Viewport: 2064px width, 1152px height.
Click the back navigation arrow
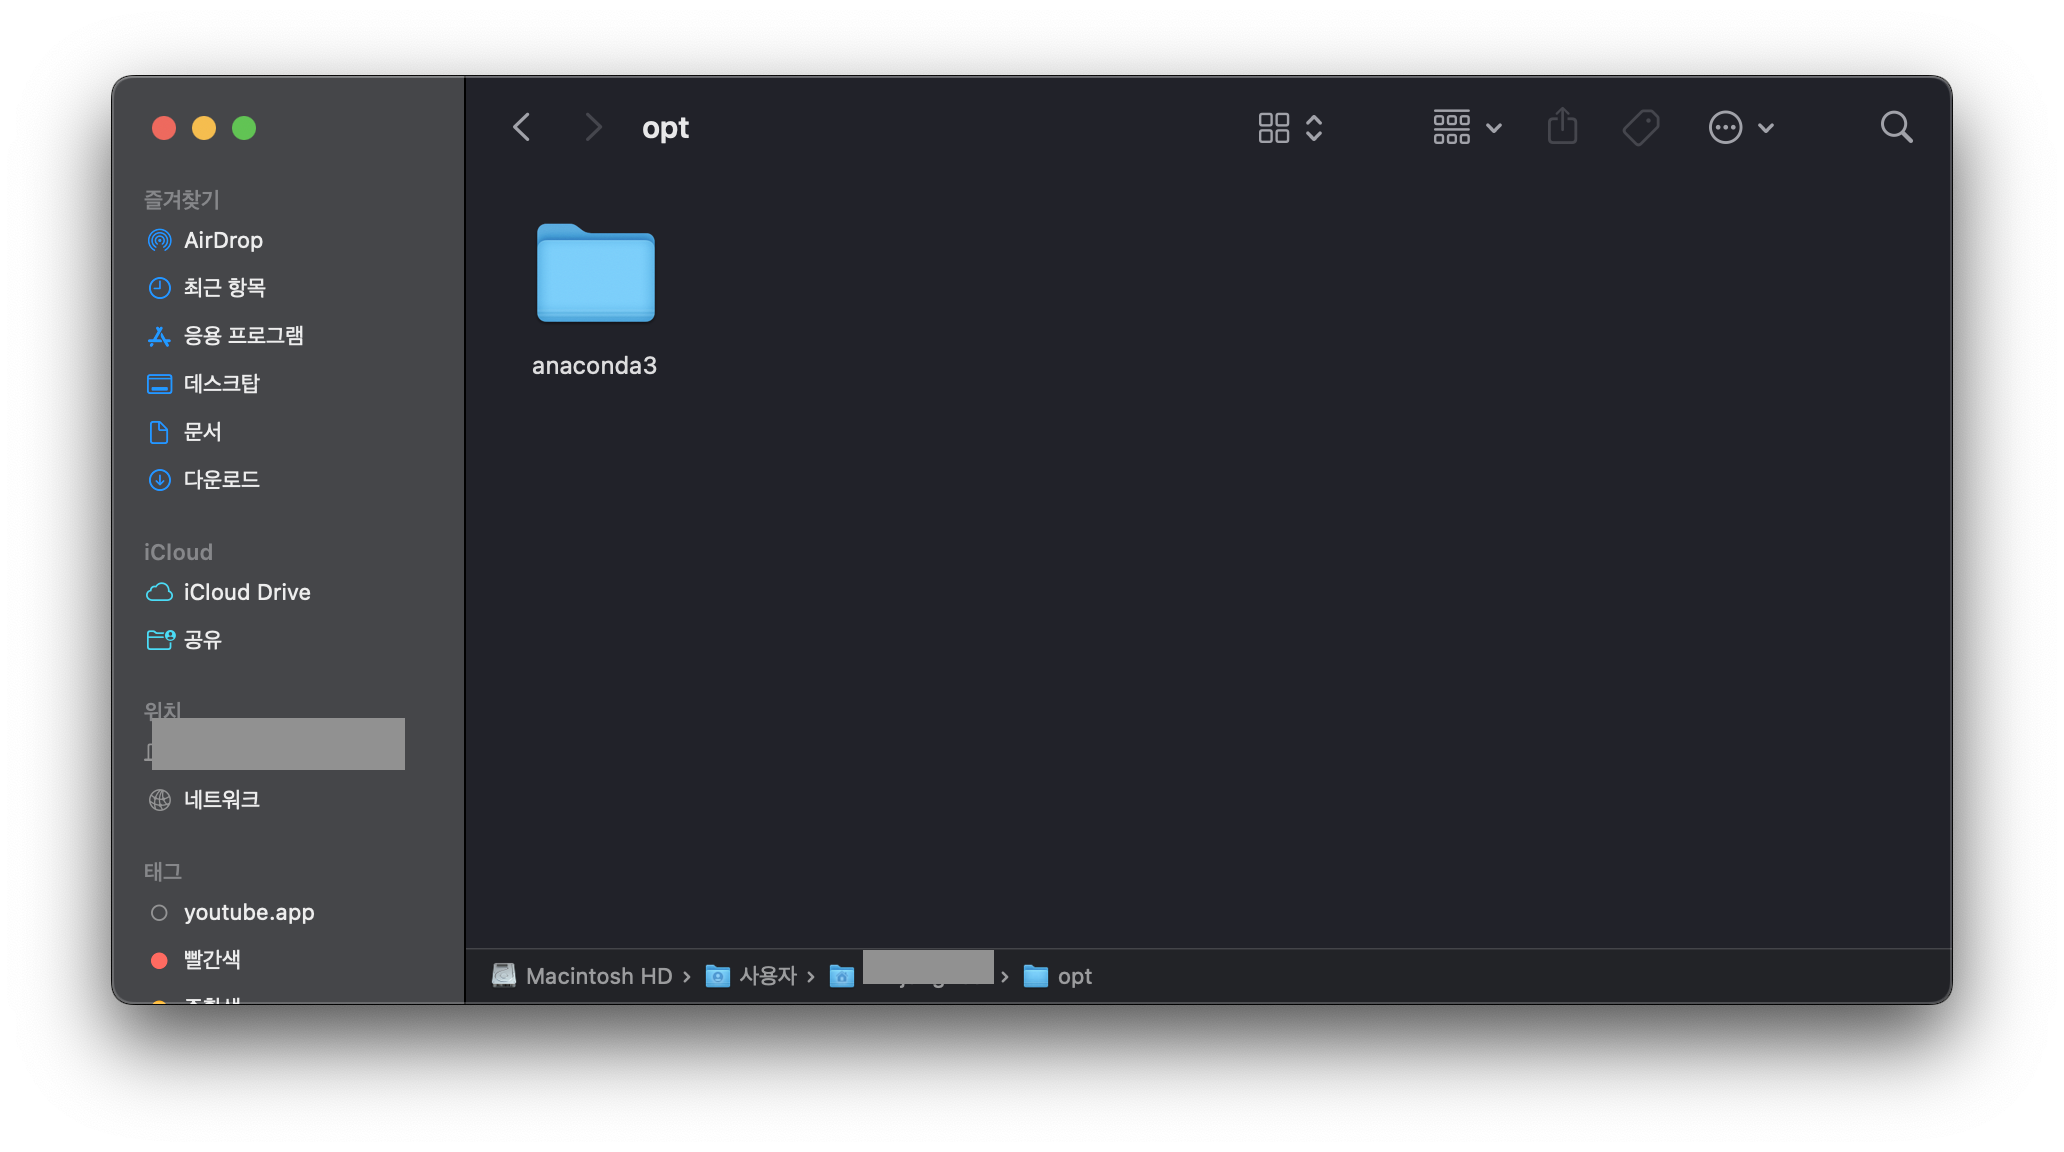(x=521, y=127)
